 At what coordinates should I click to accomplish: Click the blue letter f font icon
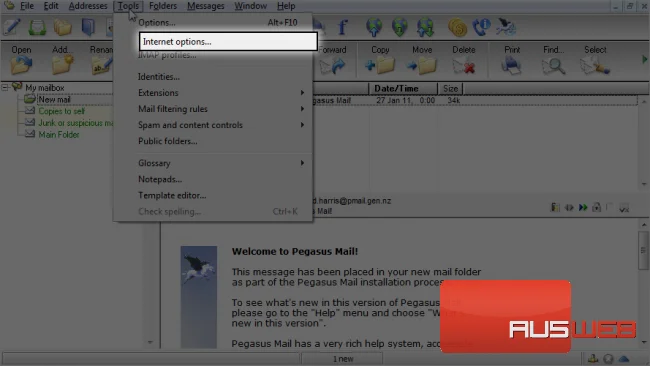coord(343,27)
